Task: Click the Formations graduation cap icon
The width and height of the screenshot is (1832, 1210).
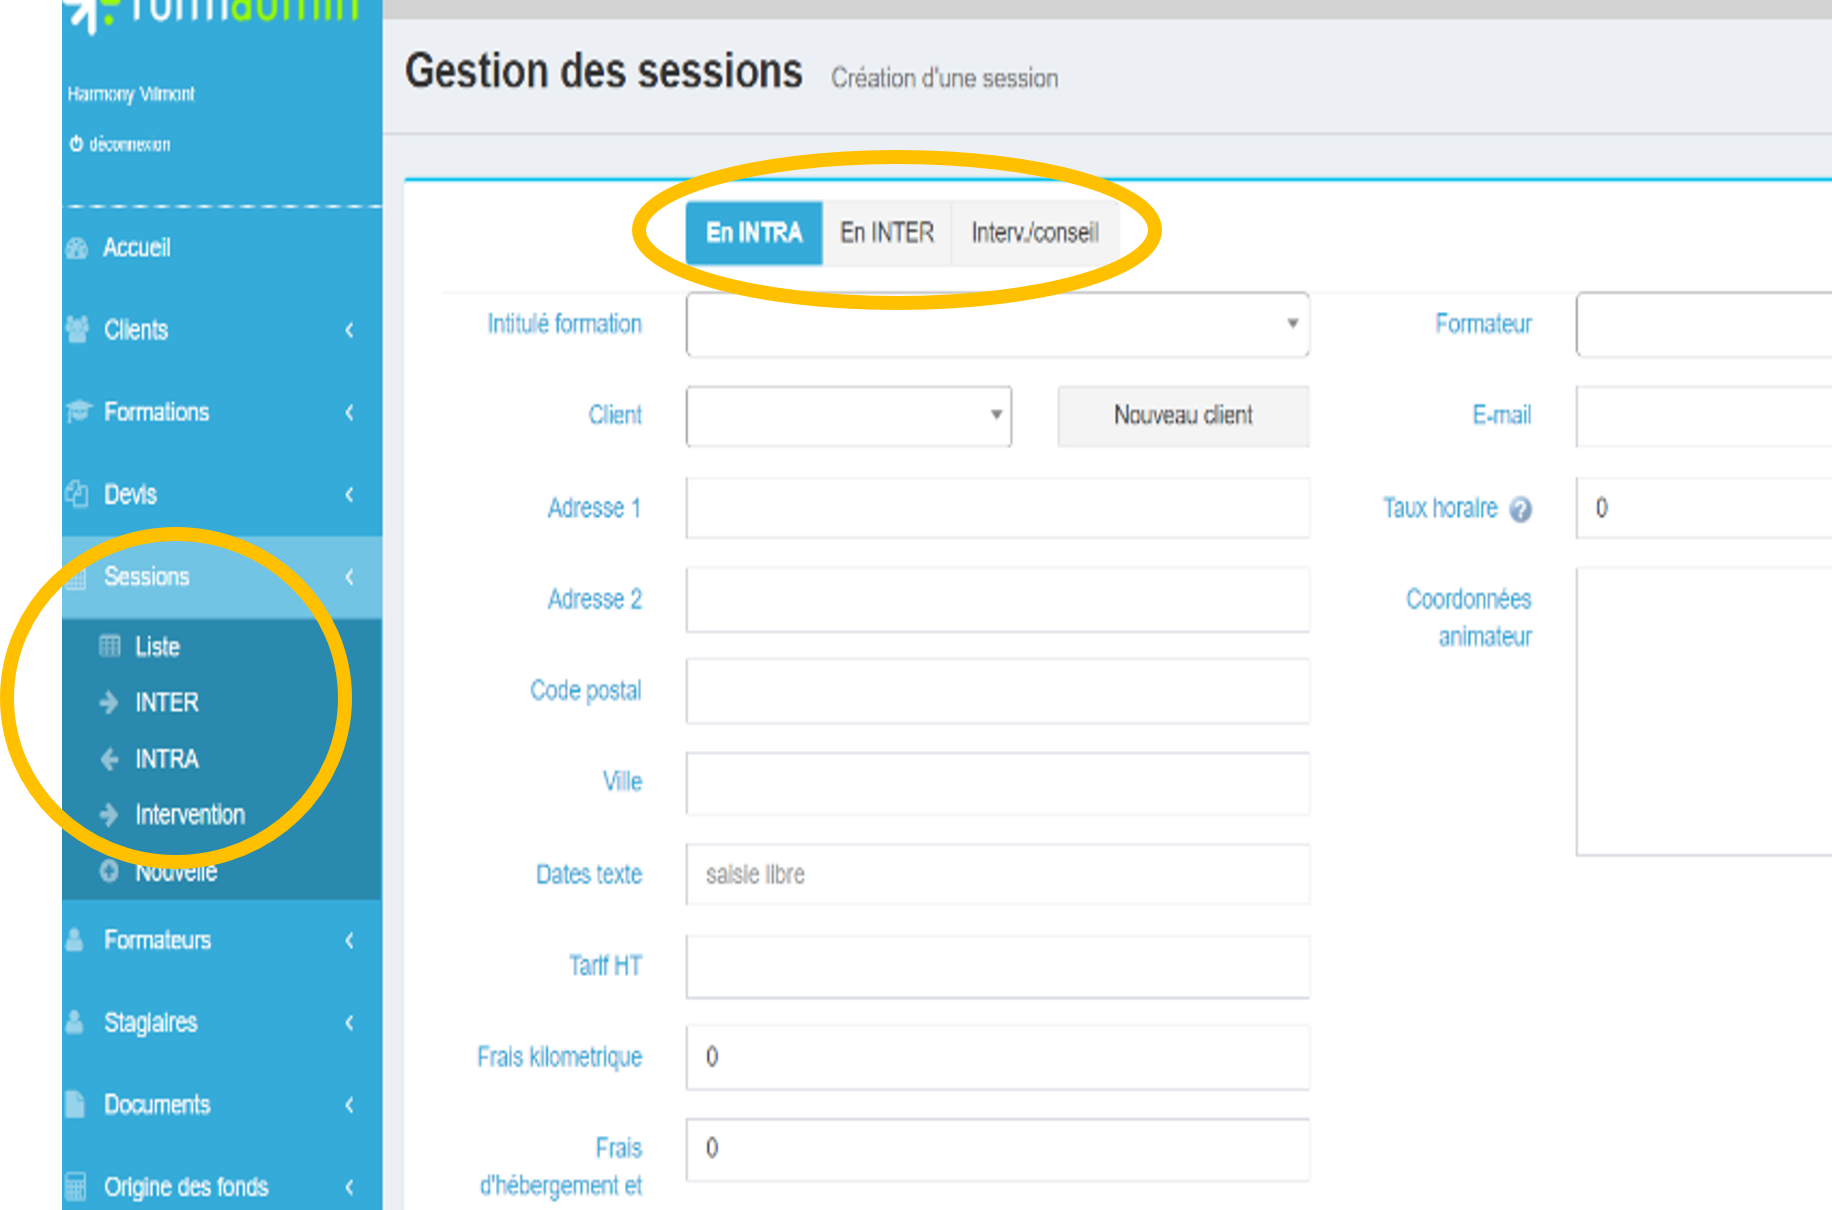Action: point(78,411)
